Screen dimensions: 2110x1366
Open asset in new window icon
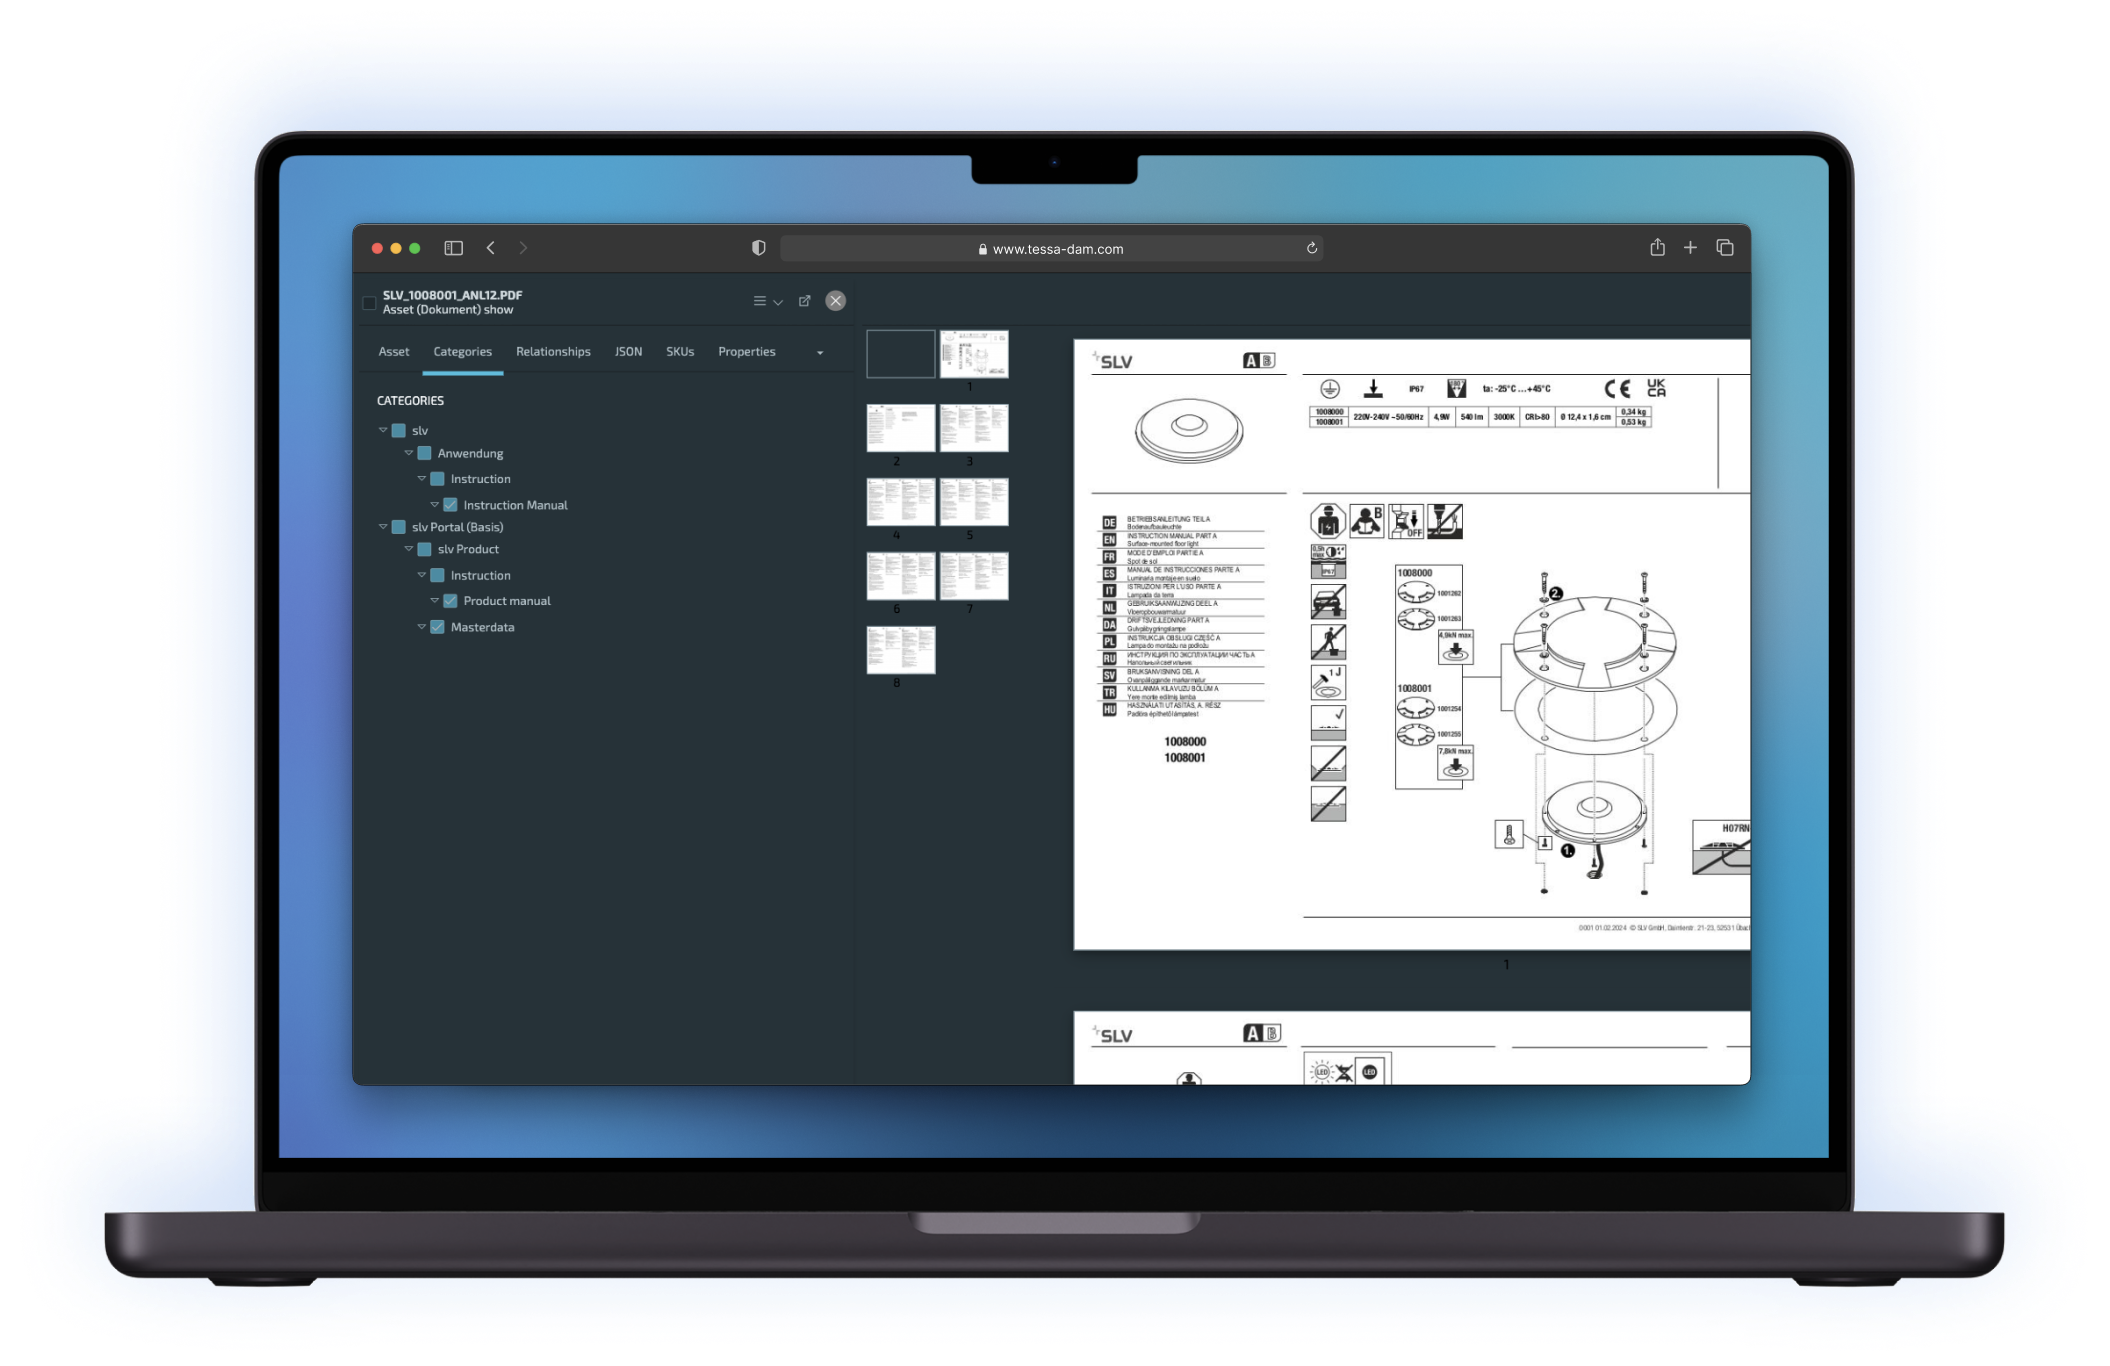click(804, 301)
